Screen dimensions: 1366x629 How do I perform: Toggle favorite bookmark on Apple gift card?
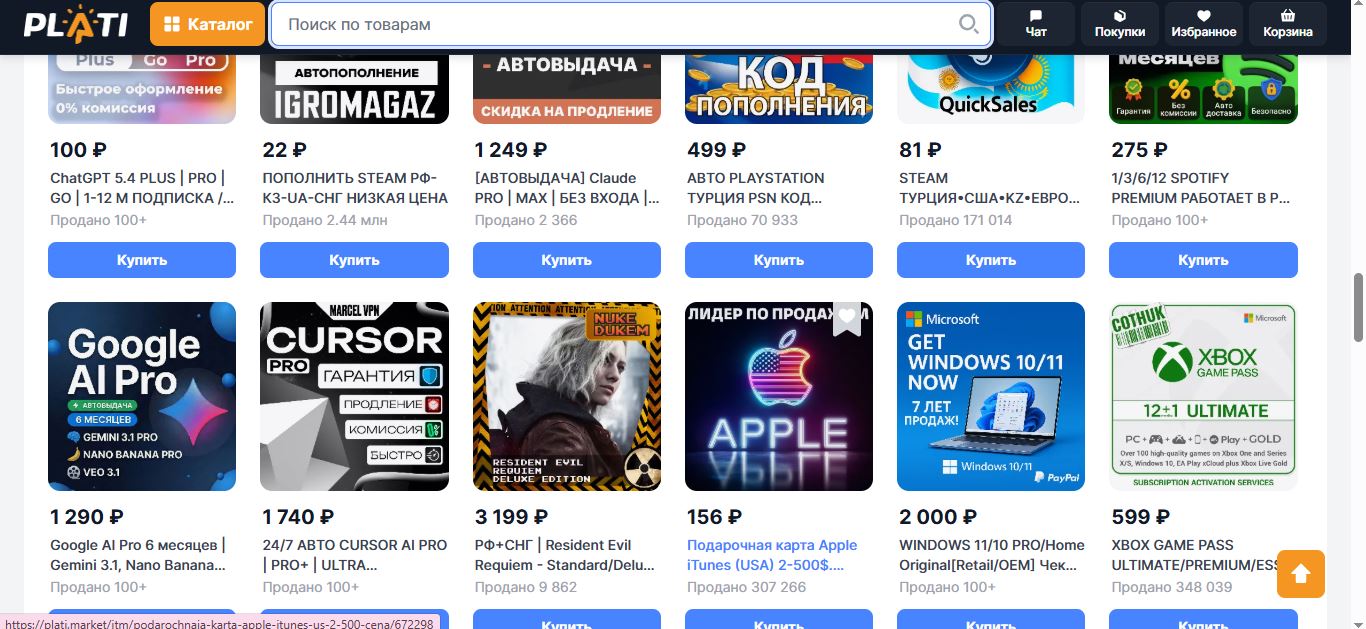(x=847, y=318)
